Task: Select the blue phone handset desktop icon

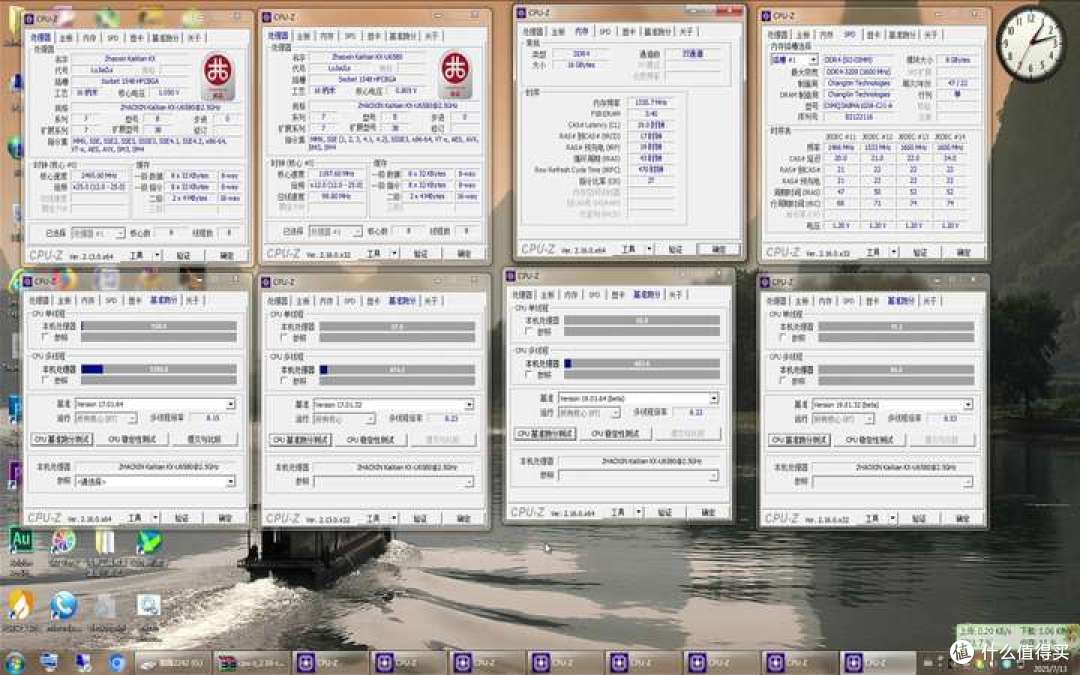Action: pyautogui.click(x=63, y=605)
